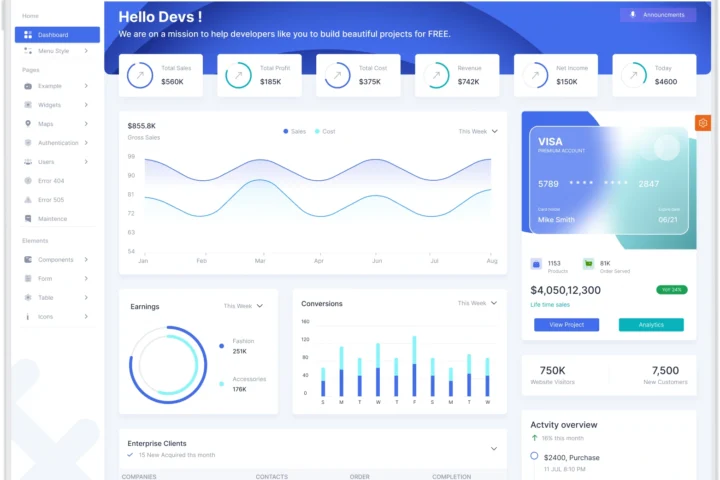Image resolution: width=720 pixels, height=480 pixels.
Task: Open Earnings This Week dropdown
Action: tap(244, 306)
